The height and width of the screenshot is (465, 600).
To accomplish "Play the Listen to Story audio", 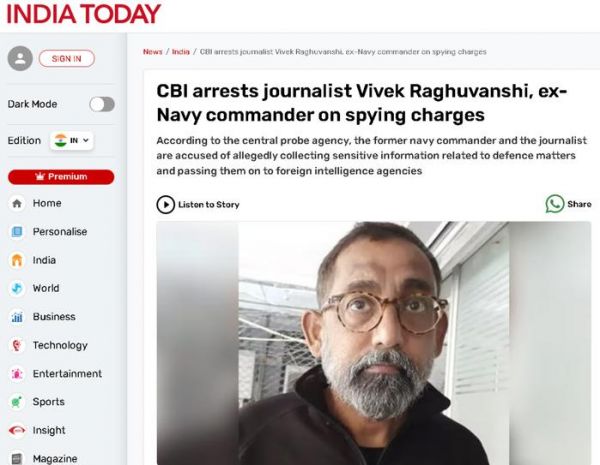I will coord(165,205).
